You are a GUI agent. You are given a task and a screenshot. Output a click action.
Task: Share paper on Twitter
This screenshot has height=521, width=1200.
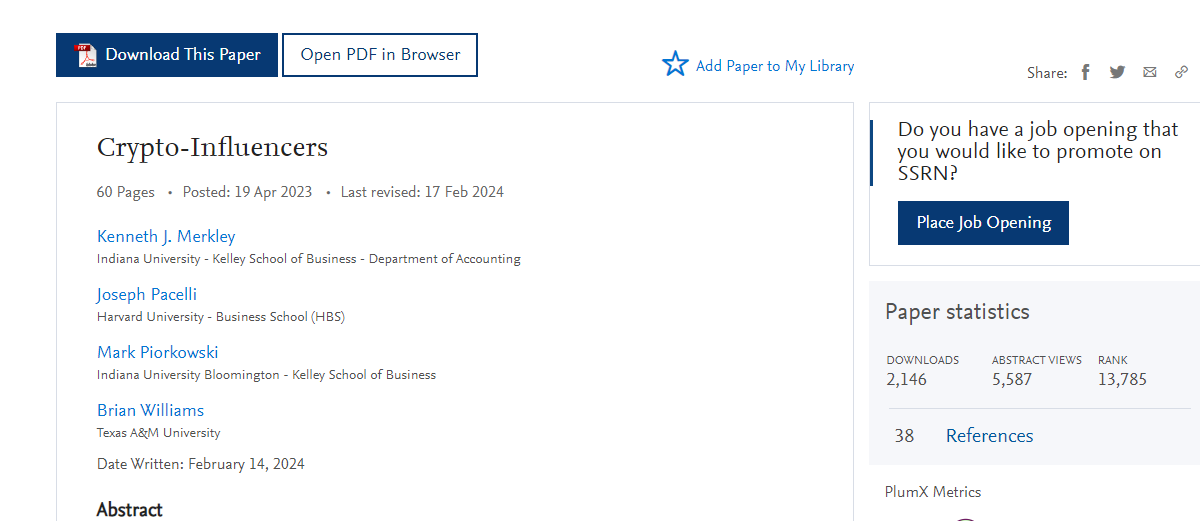(x=1117, y=72)
